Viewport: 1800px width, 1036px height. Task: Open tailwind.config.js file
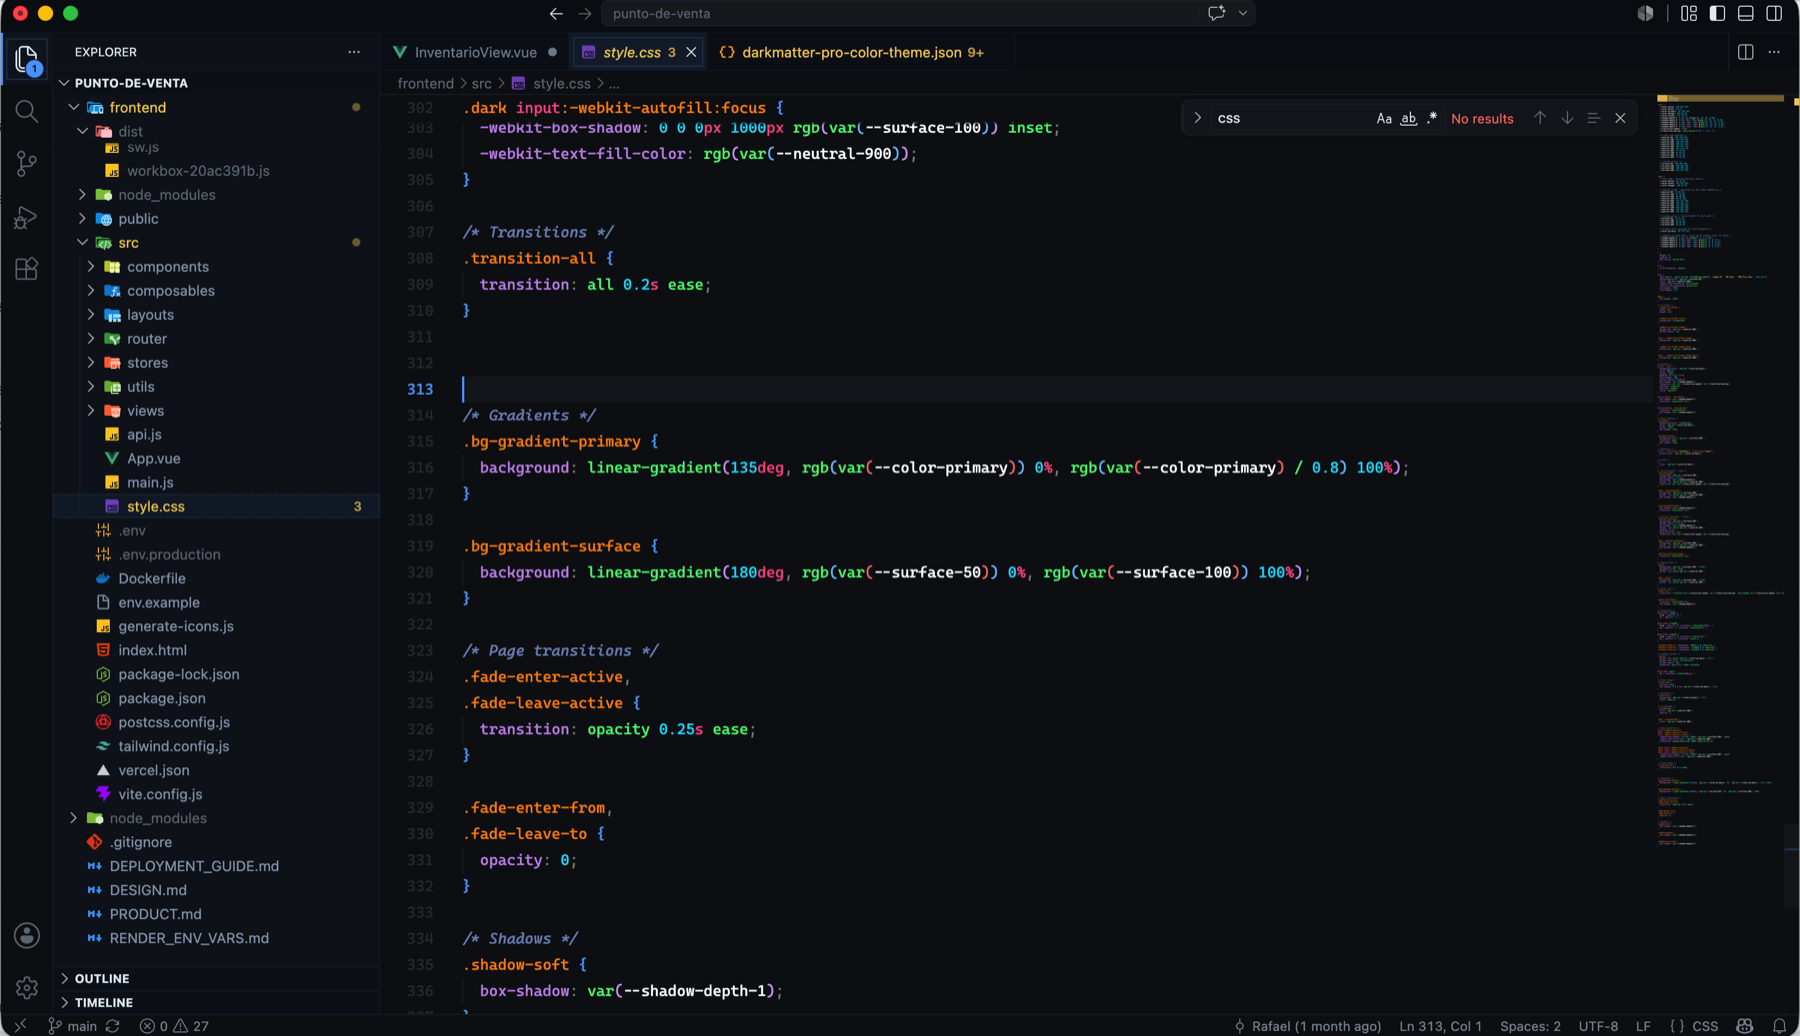click(174, 746)
